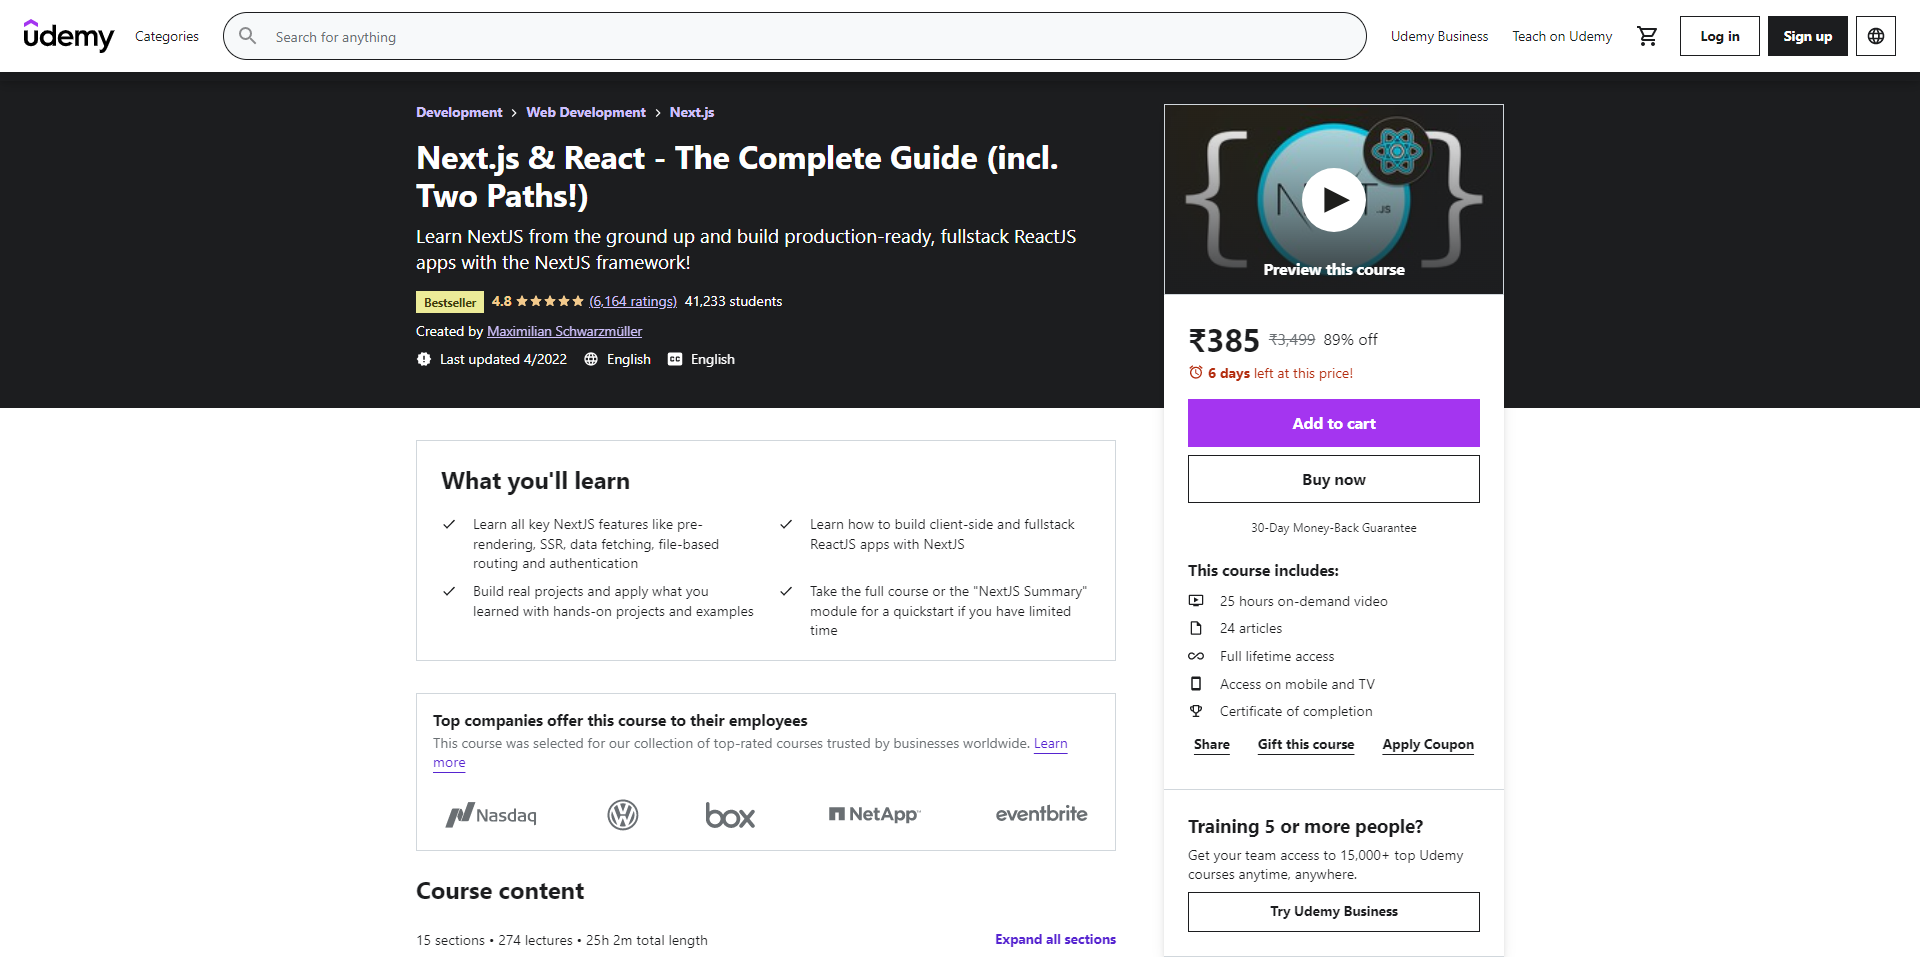This screenshot has width=1920, height=957.
Task: Click in the Search for anything field
Action: pos(810,37)
